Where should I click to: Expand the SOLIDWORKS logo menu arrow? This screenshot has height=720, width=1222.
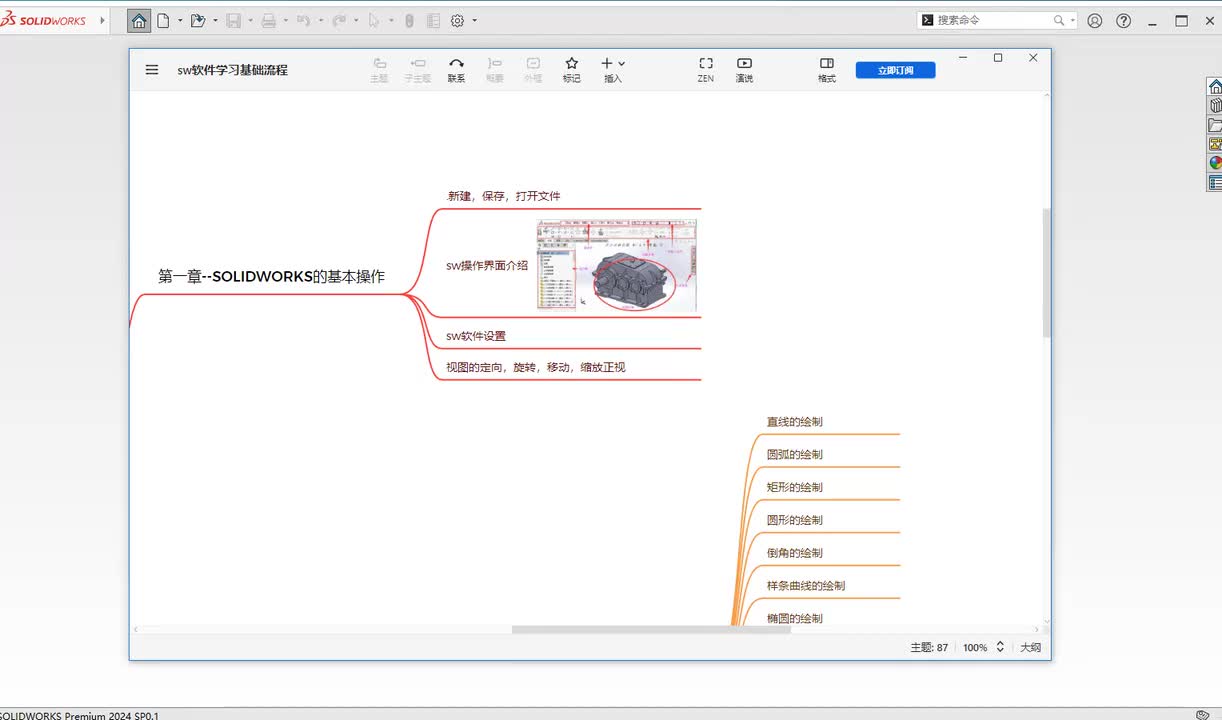(x=102, y=20)
